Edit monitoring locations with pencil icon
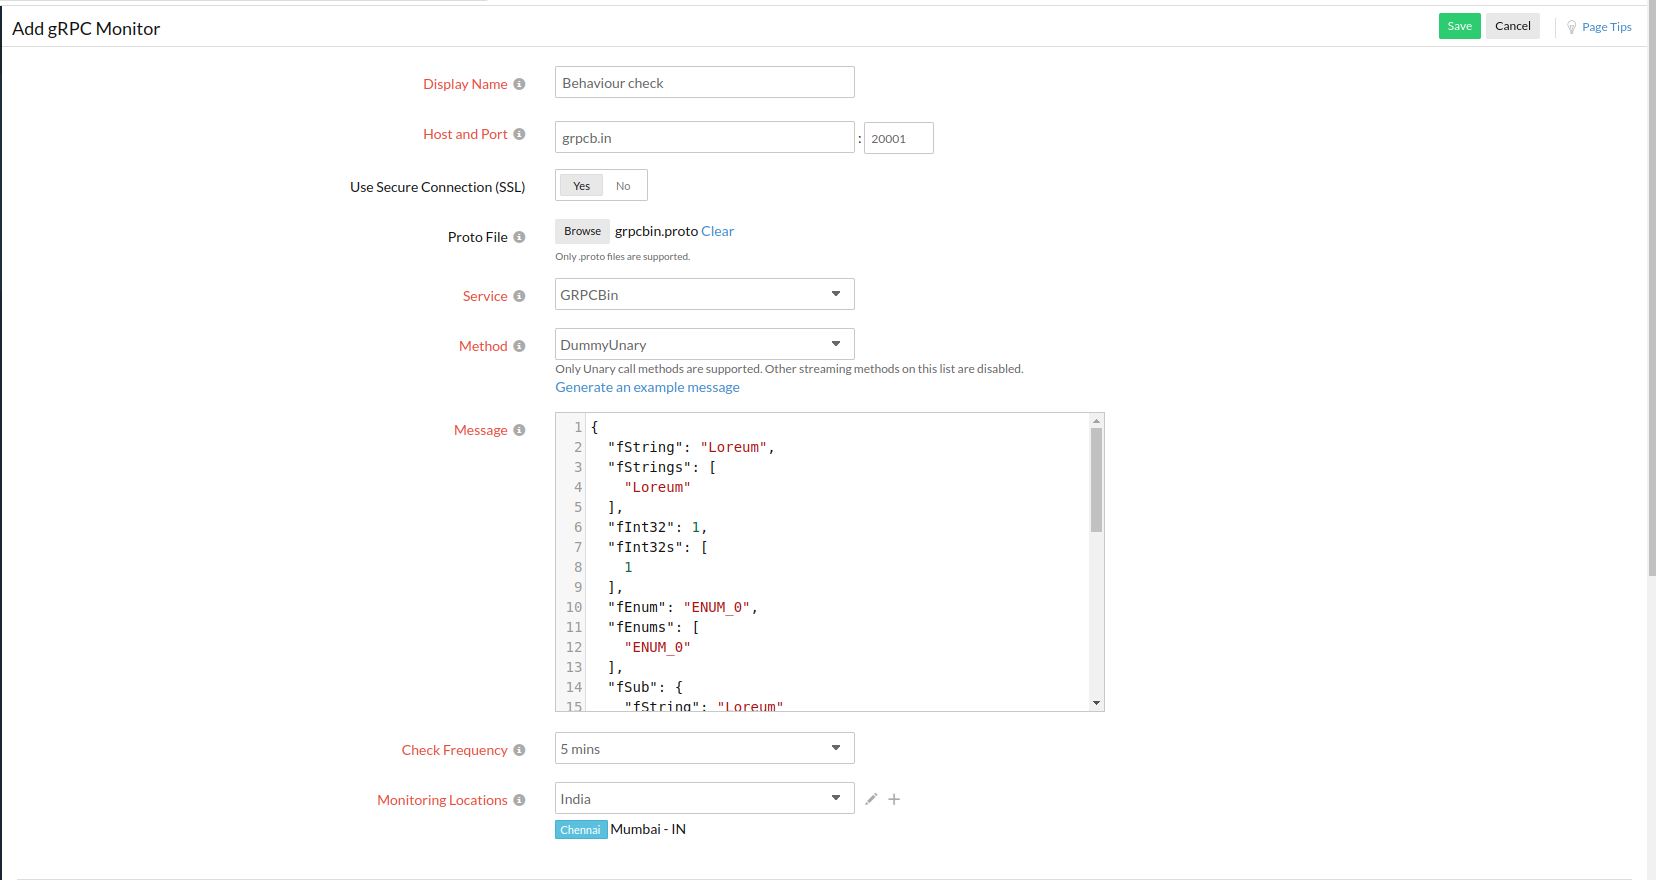Screen dimensions: 1656x880 click(x=871, y=799)
